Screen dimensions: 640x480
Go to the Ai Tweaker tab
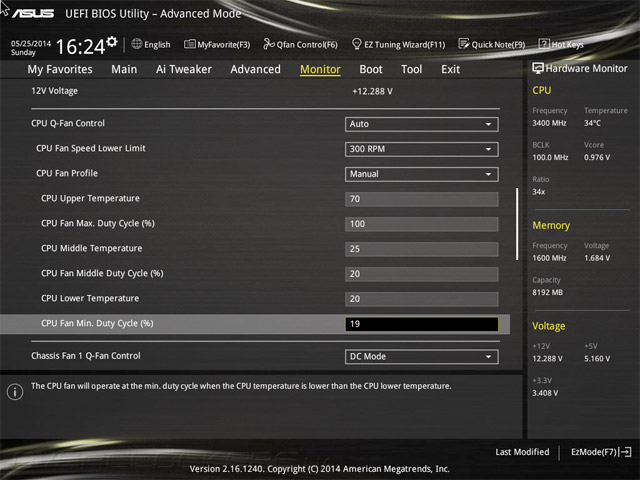184,69
